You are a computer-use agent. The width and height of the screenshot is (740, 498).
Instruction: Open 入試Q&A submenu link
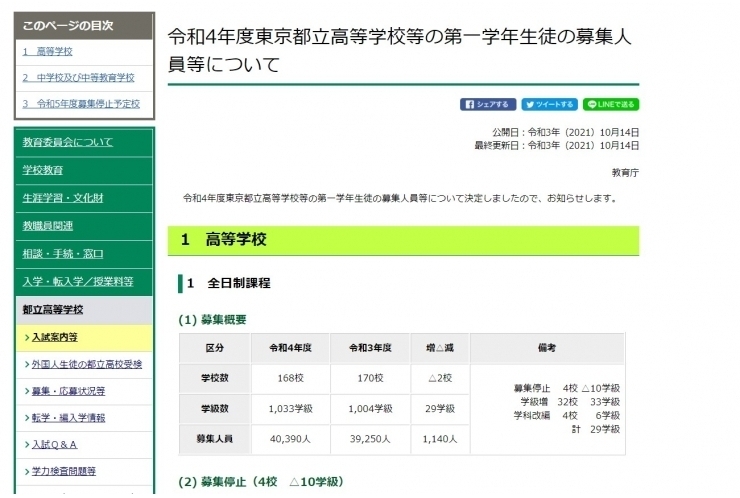click(x=54, y=444)
